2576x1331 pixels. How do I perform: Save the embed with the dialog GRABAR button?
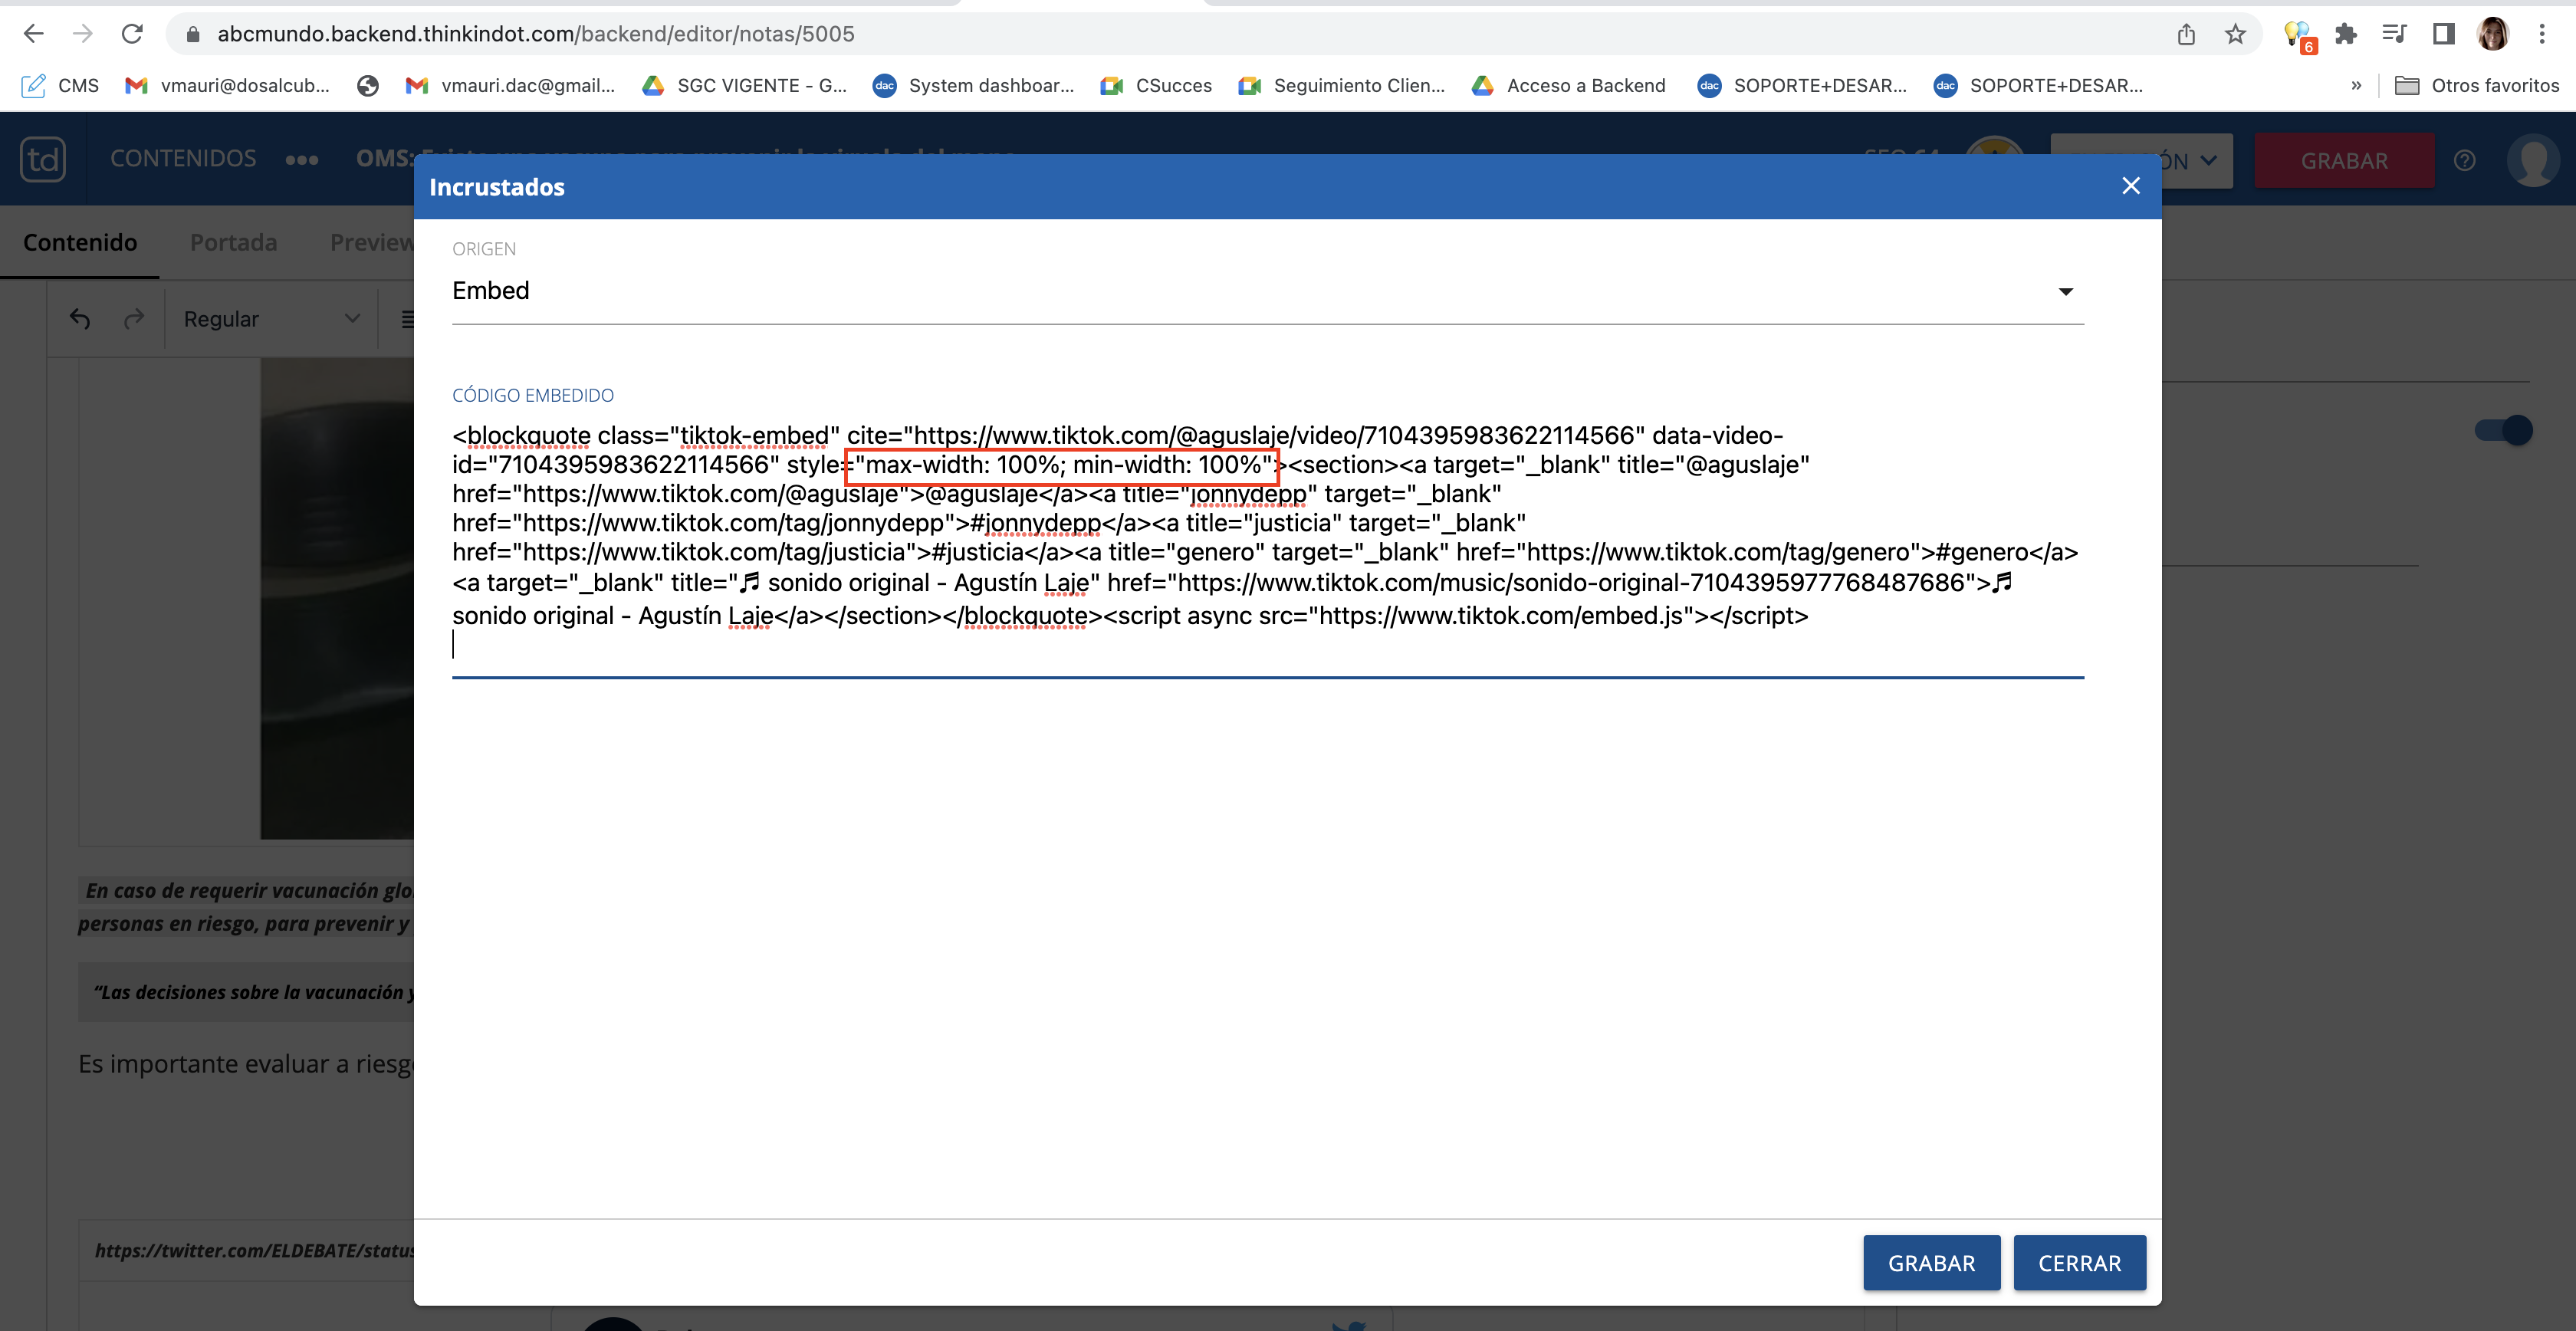[1931, 1263]
